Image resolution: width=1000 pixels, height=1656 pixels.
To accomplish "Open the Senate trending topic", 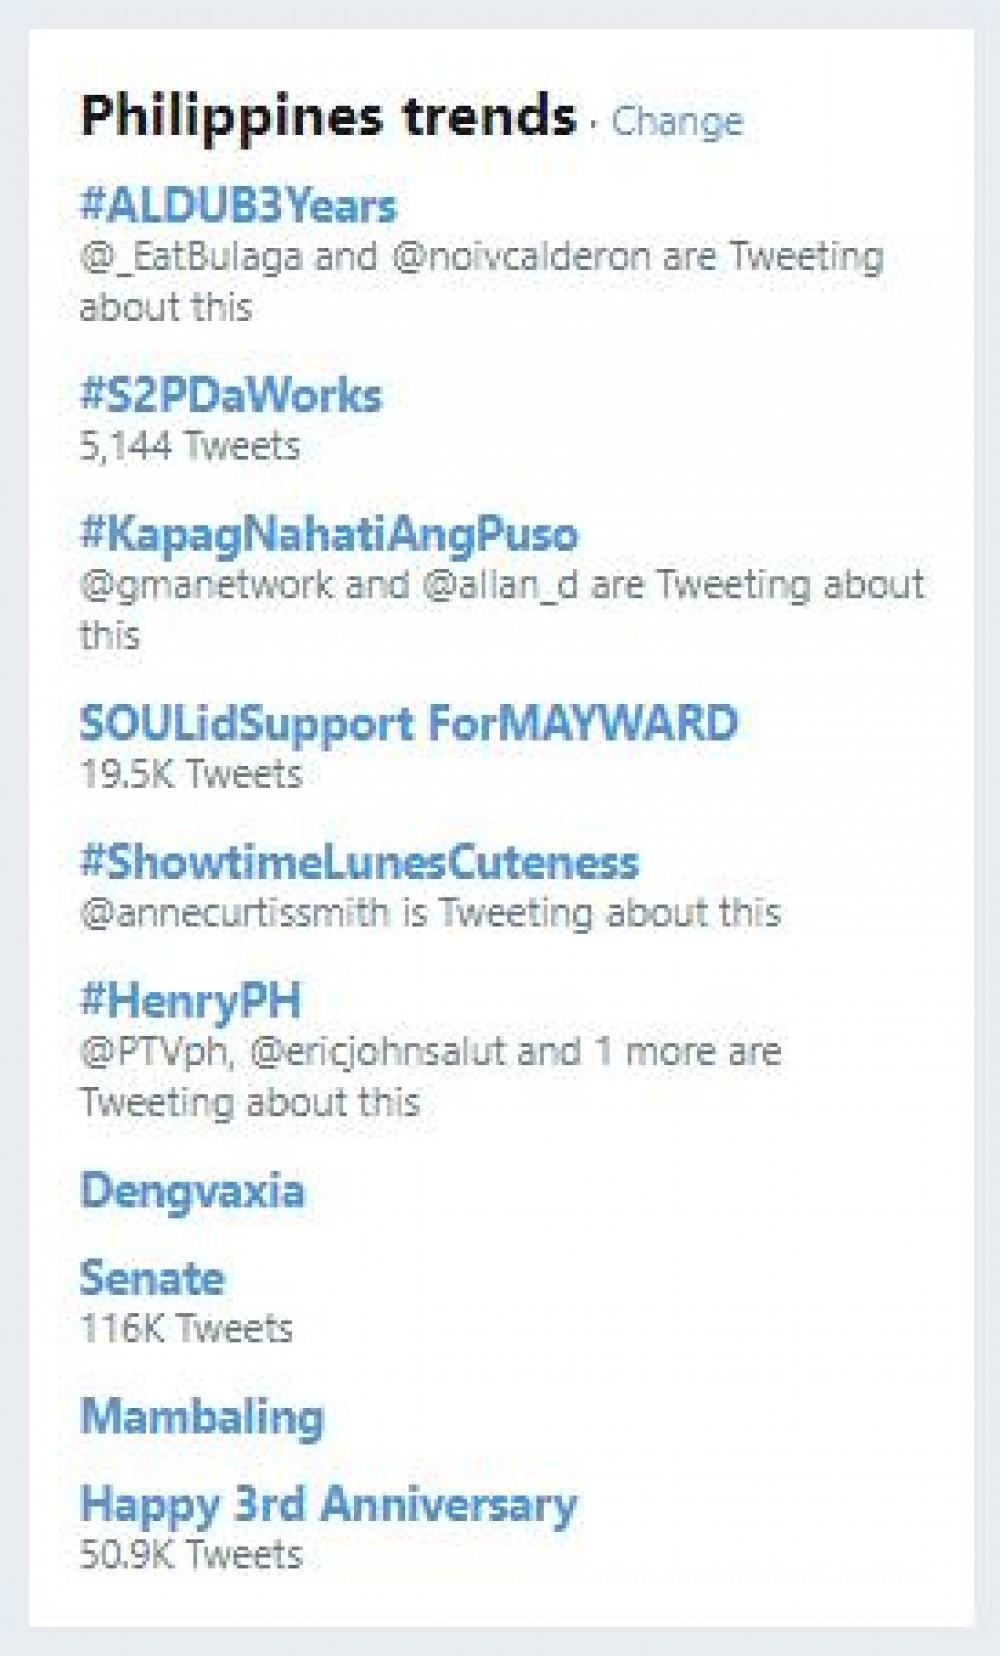I will [152, 1278].
